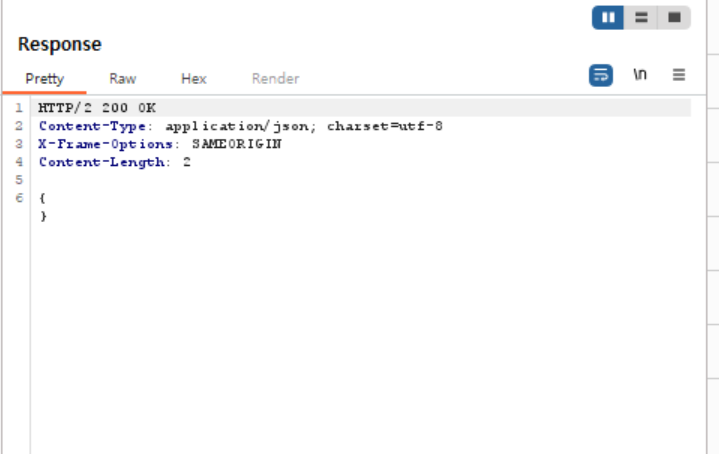Click the SAMEORIGIN header value
The width and height of the screenshot is (719, 454).
(237, 144)
